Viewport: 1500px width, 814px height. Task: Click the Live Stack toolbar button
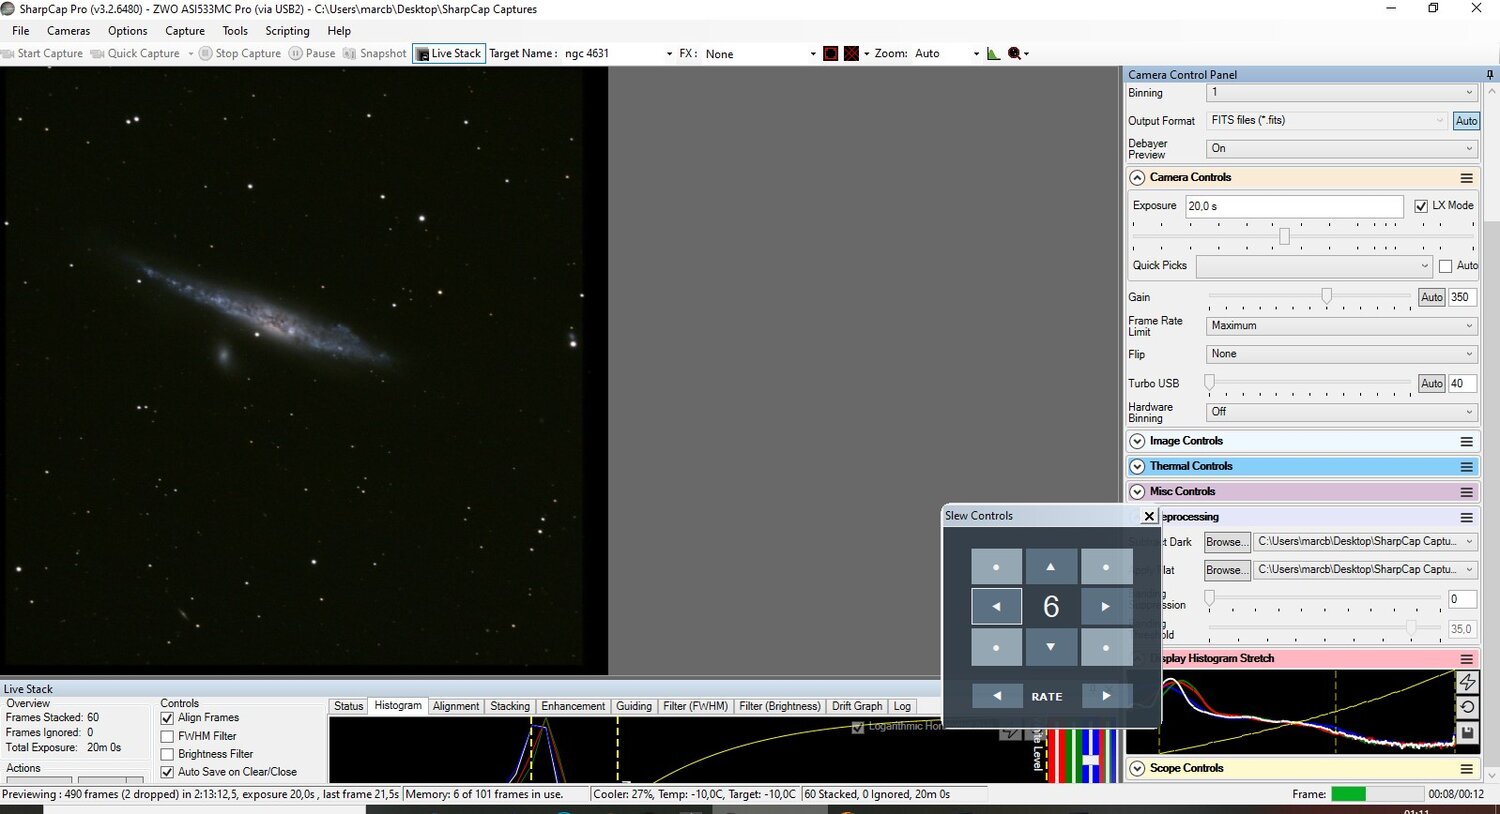(x=449, y=53)
